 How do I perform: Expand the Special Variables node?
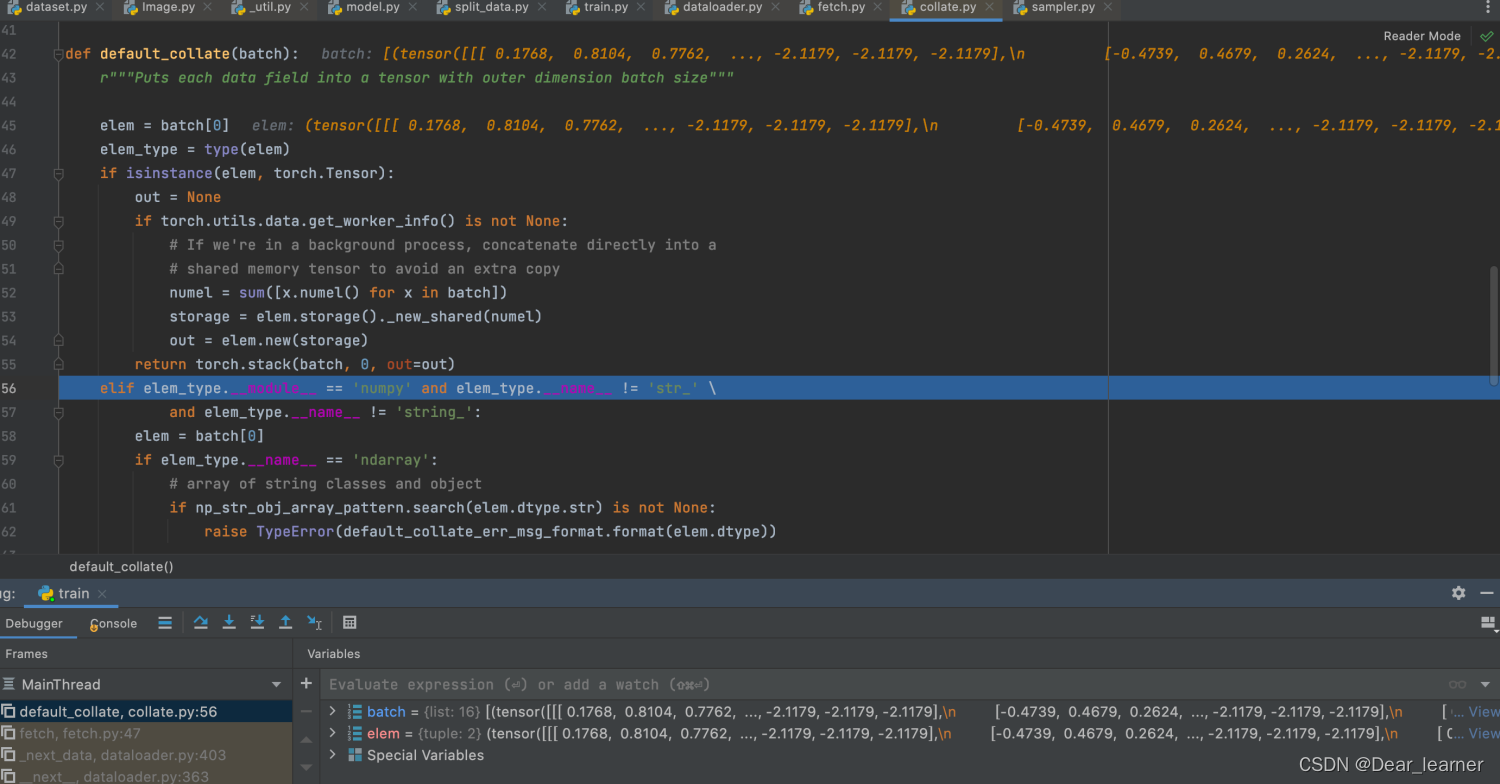tap(333, 755)
